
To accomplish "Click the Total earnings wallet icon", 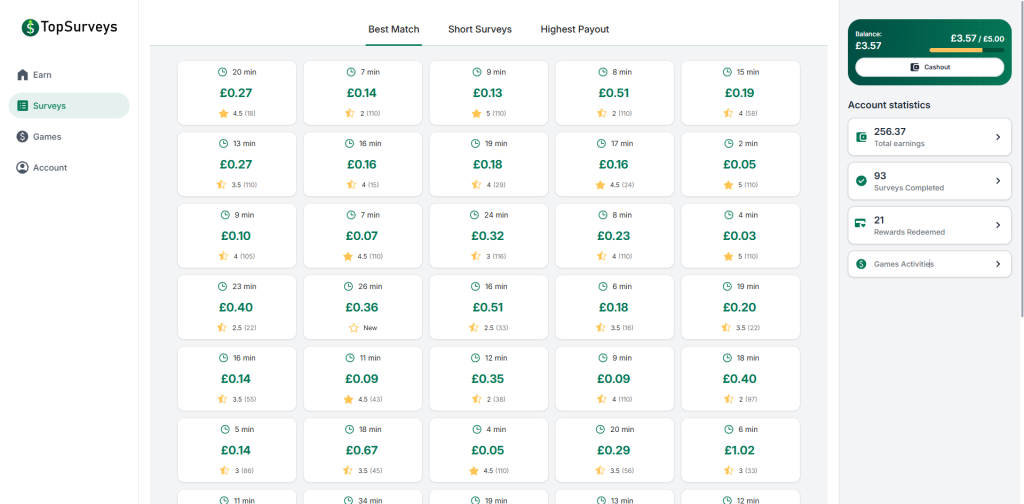I will point(861,137).
